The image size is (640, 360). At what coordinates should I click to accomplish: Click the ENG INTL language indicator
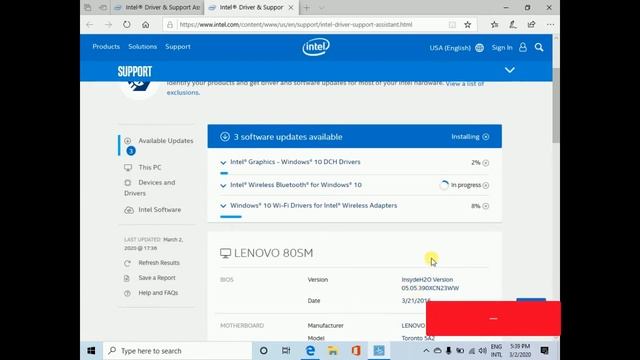[x=496, y=351]
